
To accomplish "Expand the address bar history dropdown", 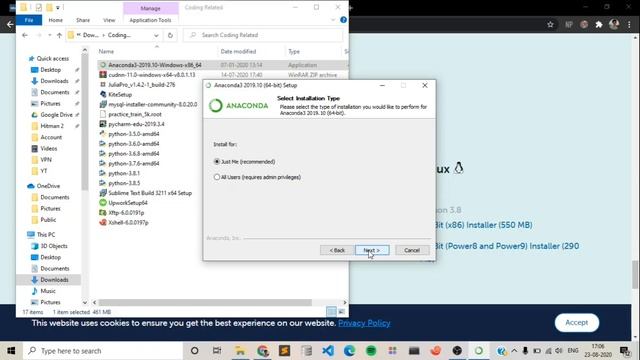I will (156, 36).
